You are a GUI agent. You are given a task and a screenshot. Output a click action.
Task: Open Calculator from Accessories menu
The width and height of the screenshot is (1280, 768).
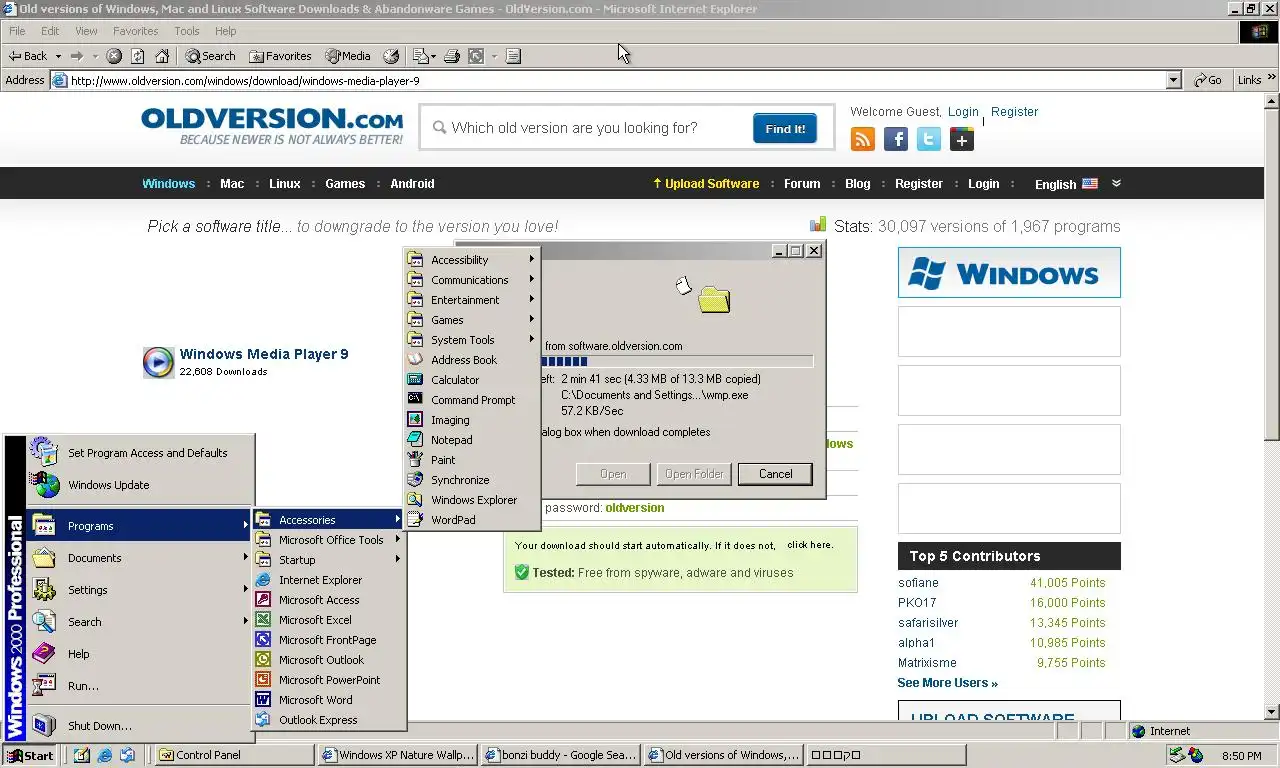tap(471, 380)
